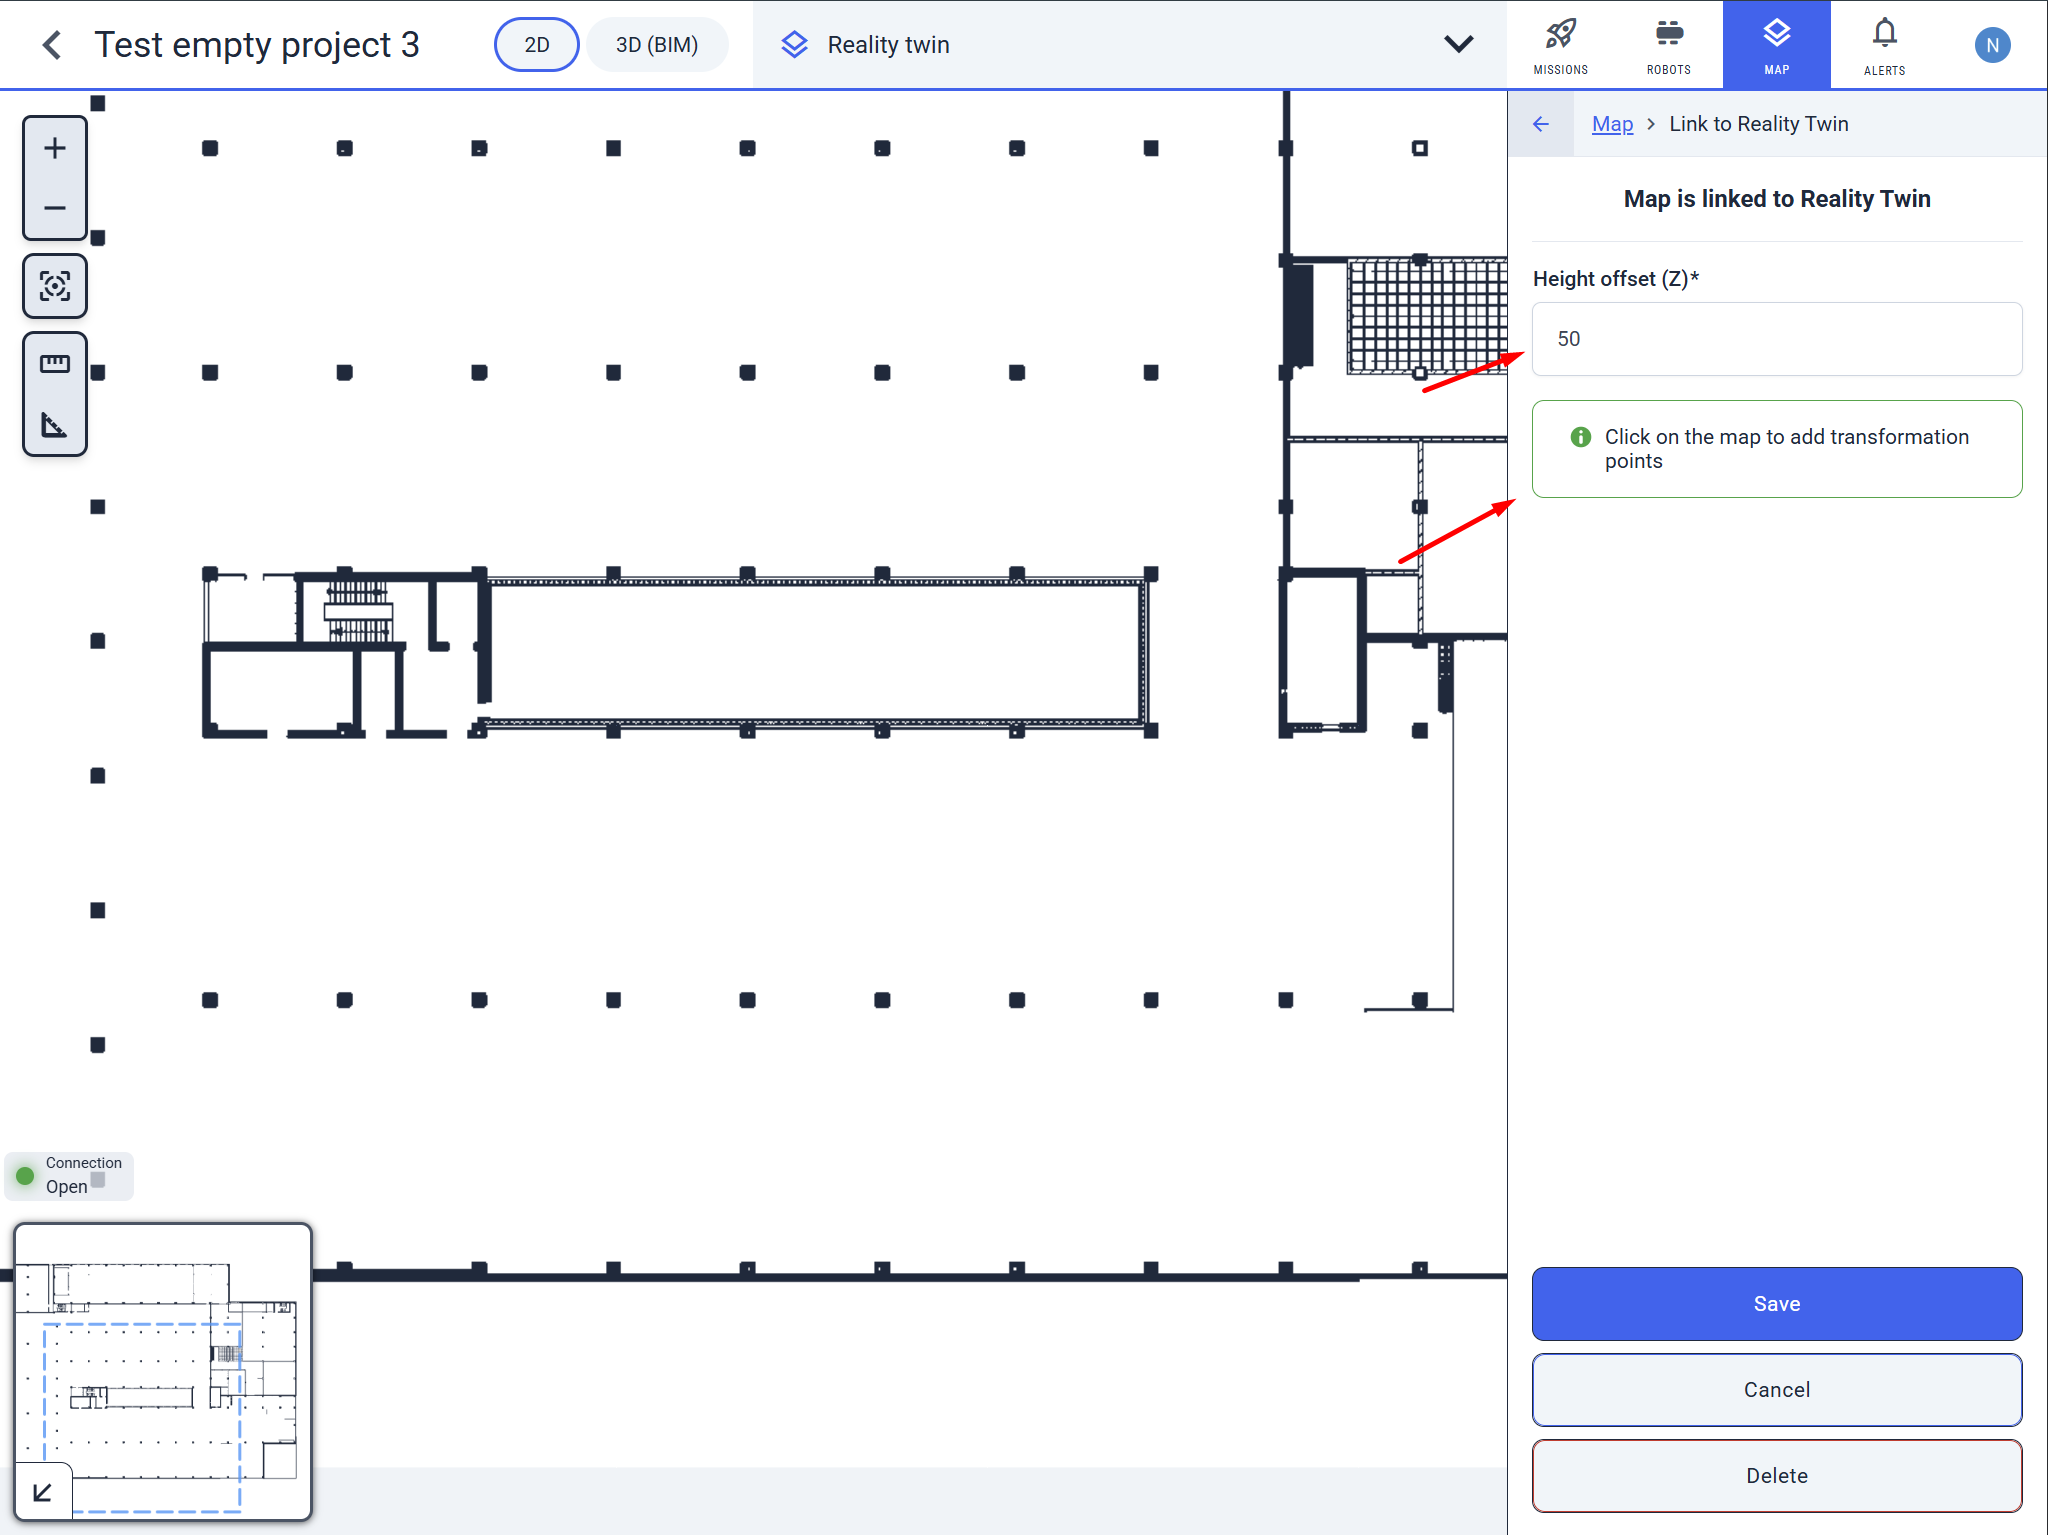This screenshot has height=1535, width=2048.
Task: Save the Reality Twin link settings
Action: click(1776, 1304)
